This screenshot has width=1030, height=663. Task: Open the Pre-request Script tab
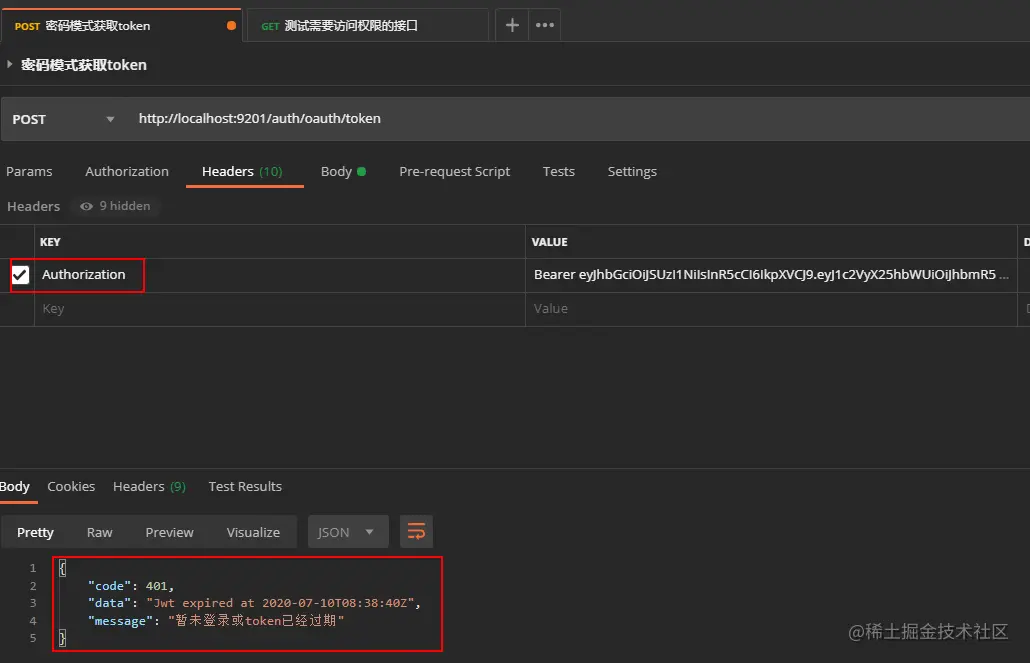455,171
